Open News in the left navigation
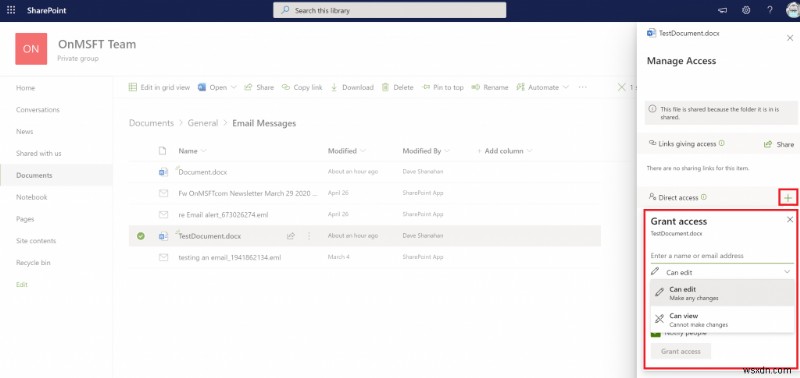Screen dimensions: 800x378 tap(24, 132)
